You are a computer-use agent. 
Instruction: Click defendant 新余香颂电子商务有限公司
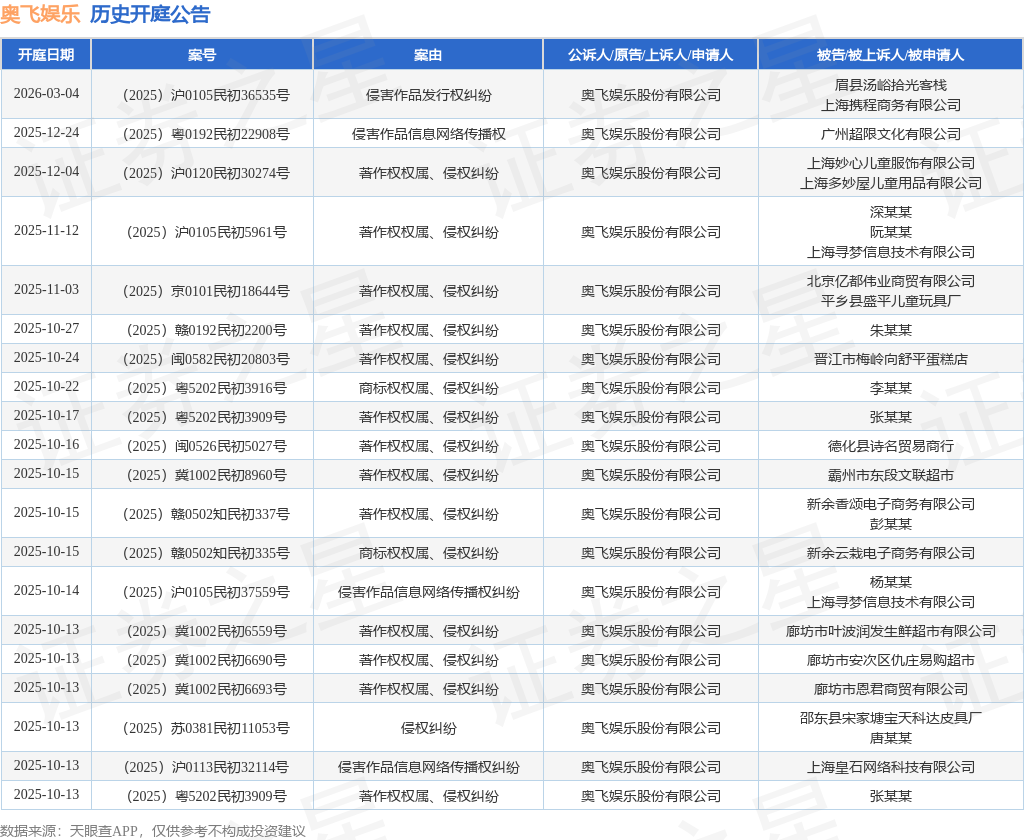pyautogui.click(x=891, y=504)
